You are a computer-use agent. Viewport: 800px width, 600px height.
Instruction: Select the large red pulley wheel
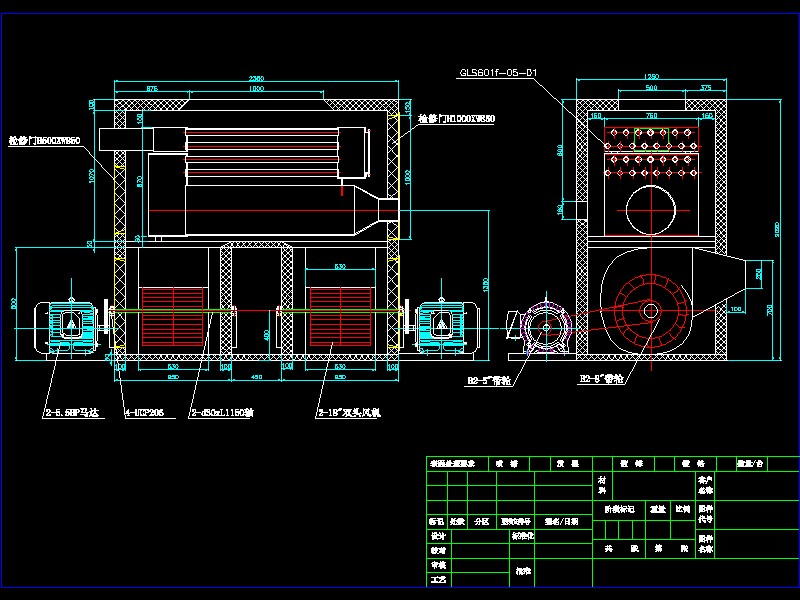point(650,310)
